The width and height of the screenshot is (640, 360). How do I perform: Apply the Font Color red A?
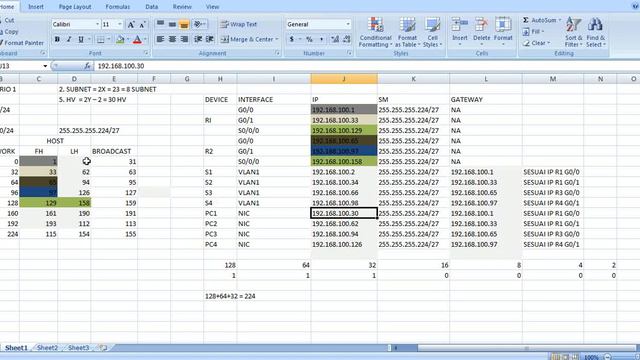click(137, 39)
